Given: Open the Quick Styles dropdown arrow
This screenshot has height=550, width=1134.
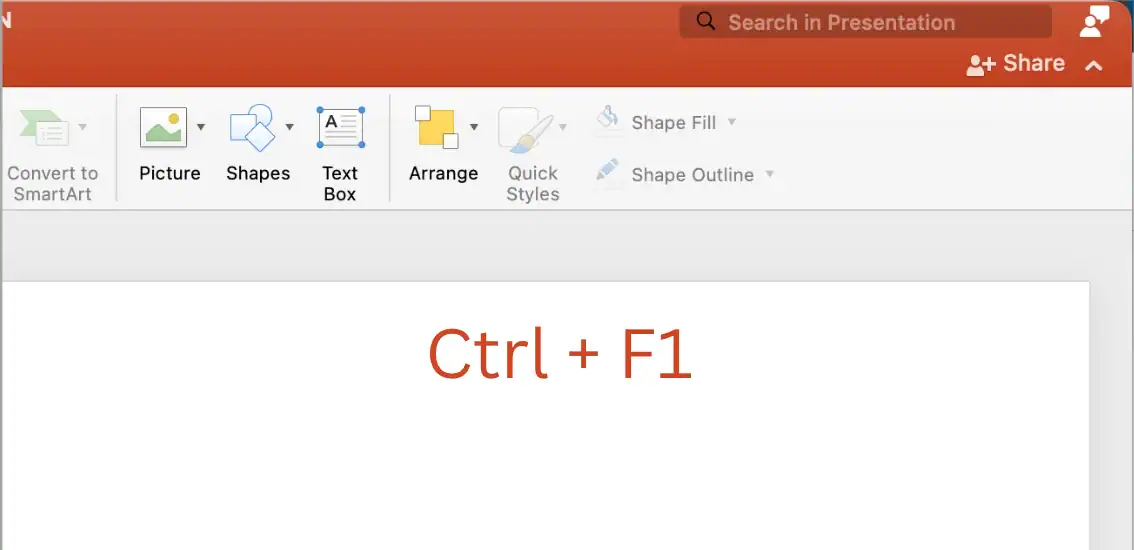Looking at the screenshot, I should (x=563, y=127).
